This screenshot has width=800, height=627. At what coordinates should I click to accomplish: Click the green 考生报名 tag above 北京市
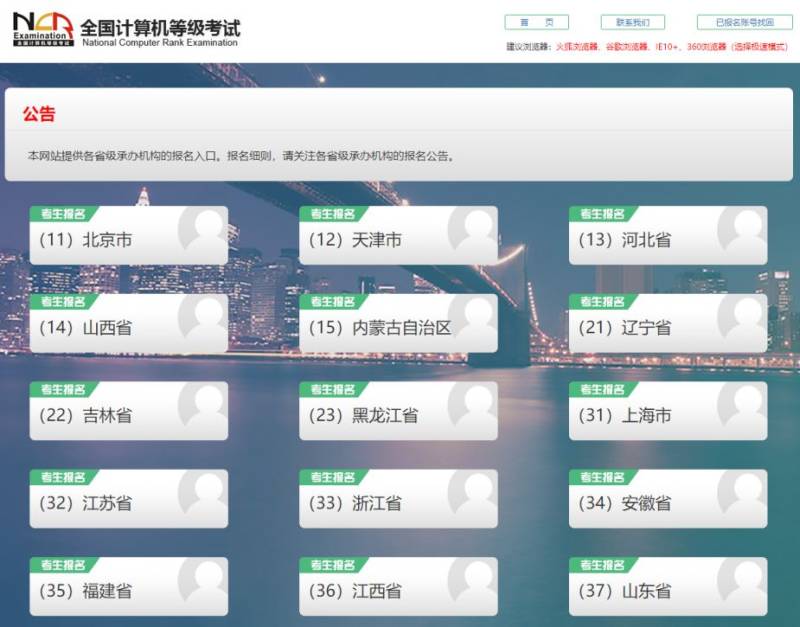tap(63, 214)
